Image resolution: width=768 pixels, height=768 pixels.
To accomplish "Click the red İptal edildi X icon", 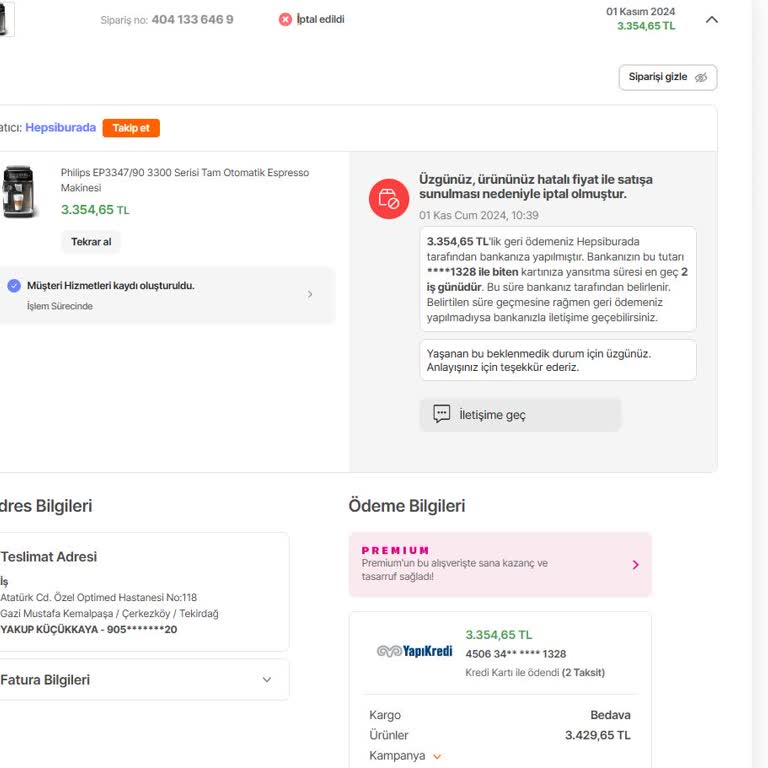I will click(x=285, y=20).
